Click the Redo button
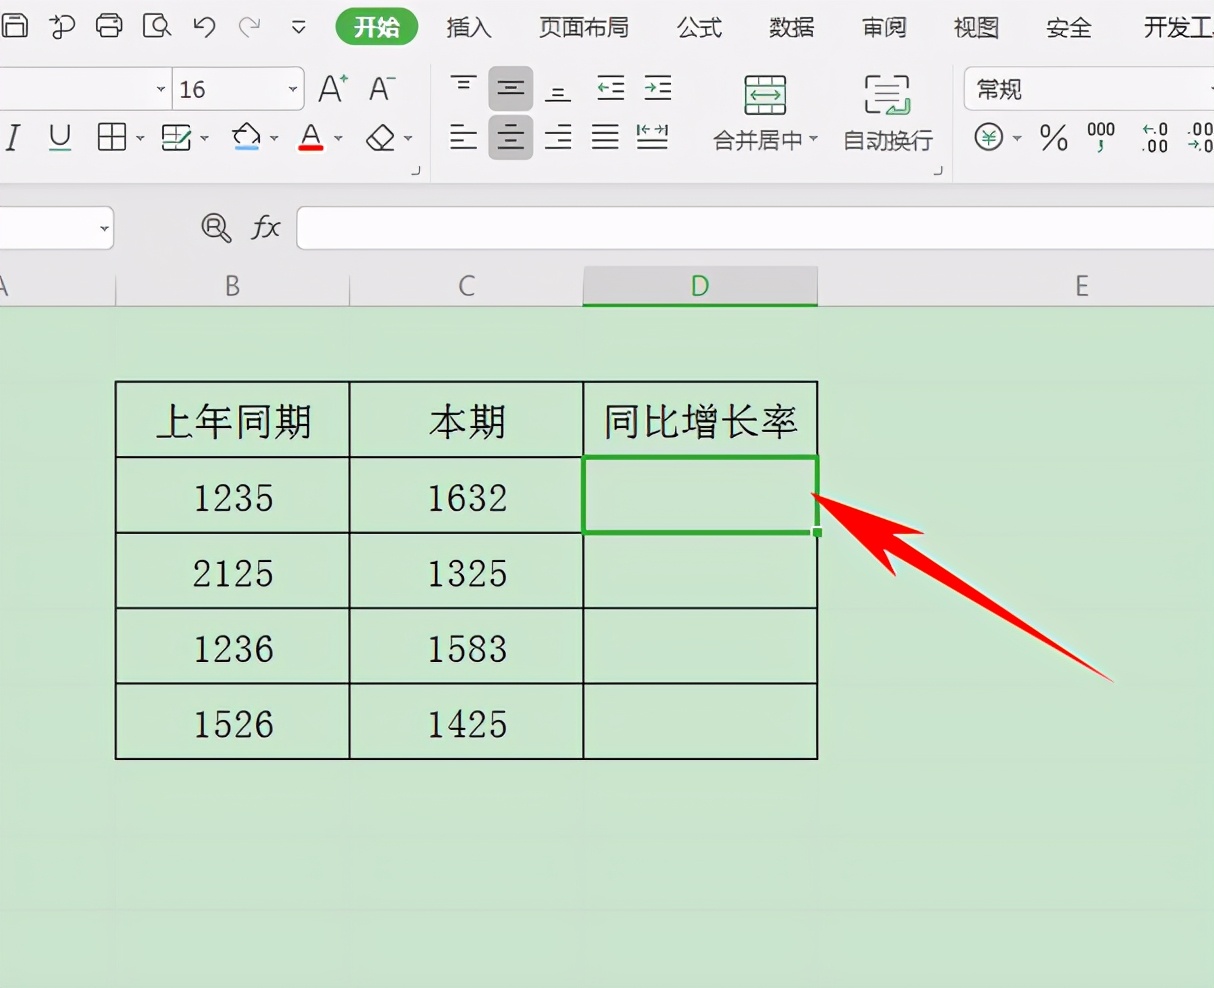 [249, 27]
